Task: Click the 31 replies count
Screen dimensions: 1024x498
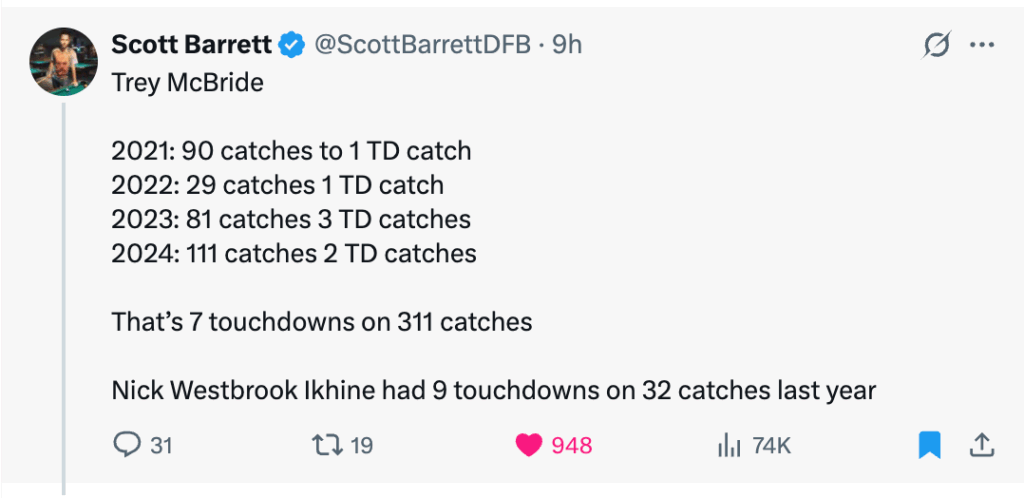Action: (160, 446)
